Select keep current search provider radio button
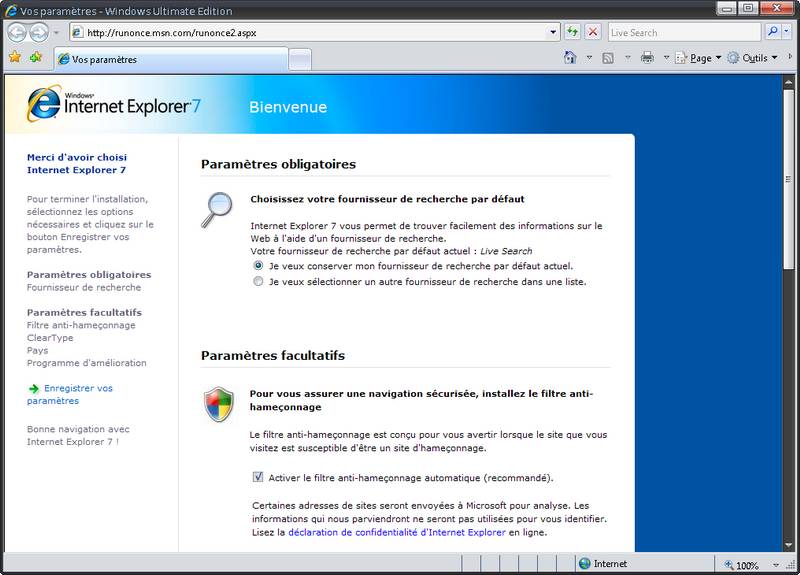Viewport: 800px width, 575px height. pyautogui.click(x=258, y=266)
